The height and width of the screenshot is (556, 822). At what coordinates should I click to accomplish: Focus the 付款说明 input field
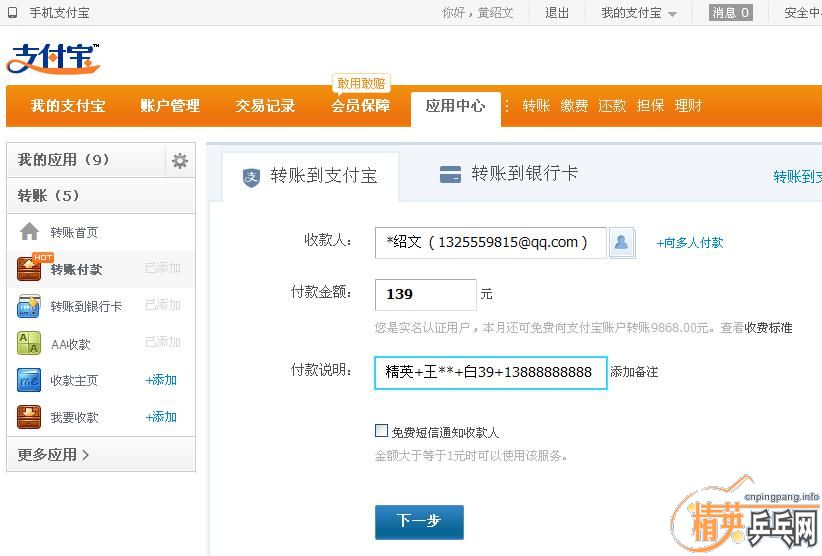coord(491,373)
